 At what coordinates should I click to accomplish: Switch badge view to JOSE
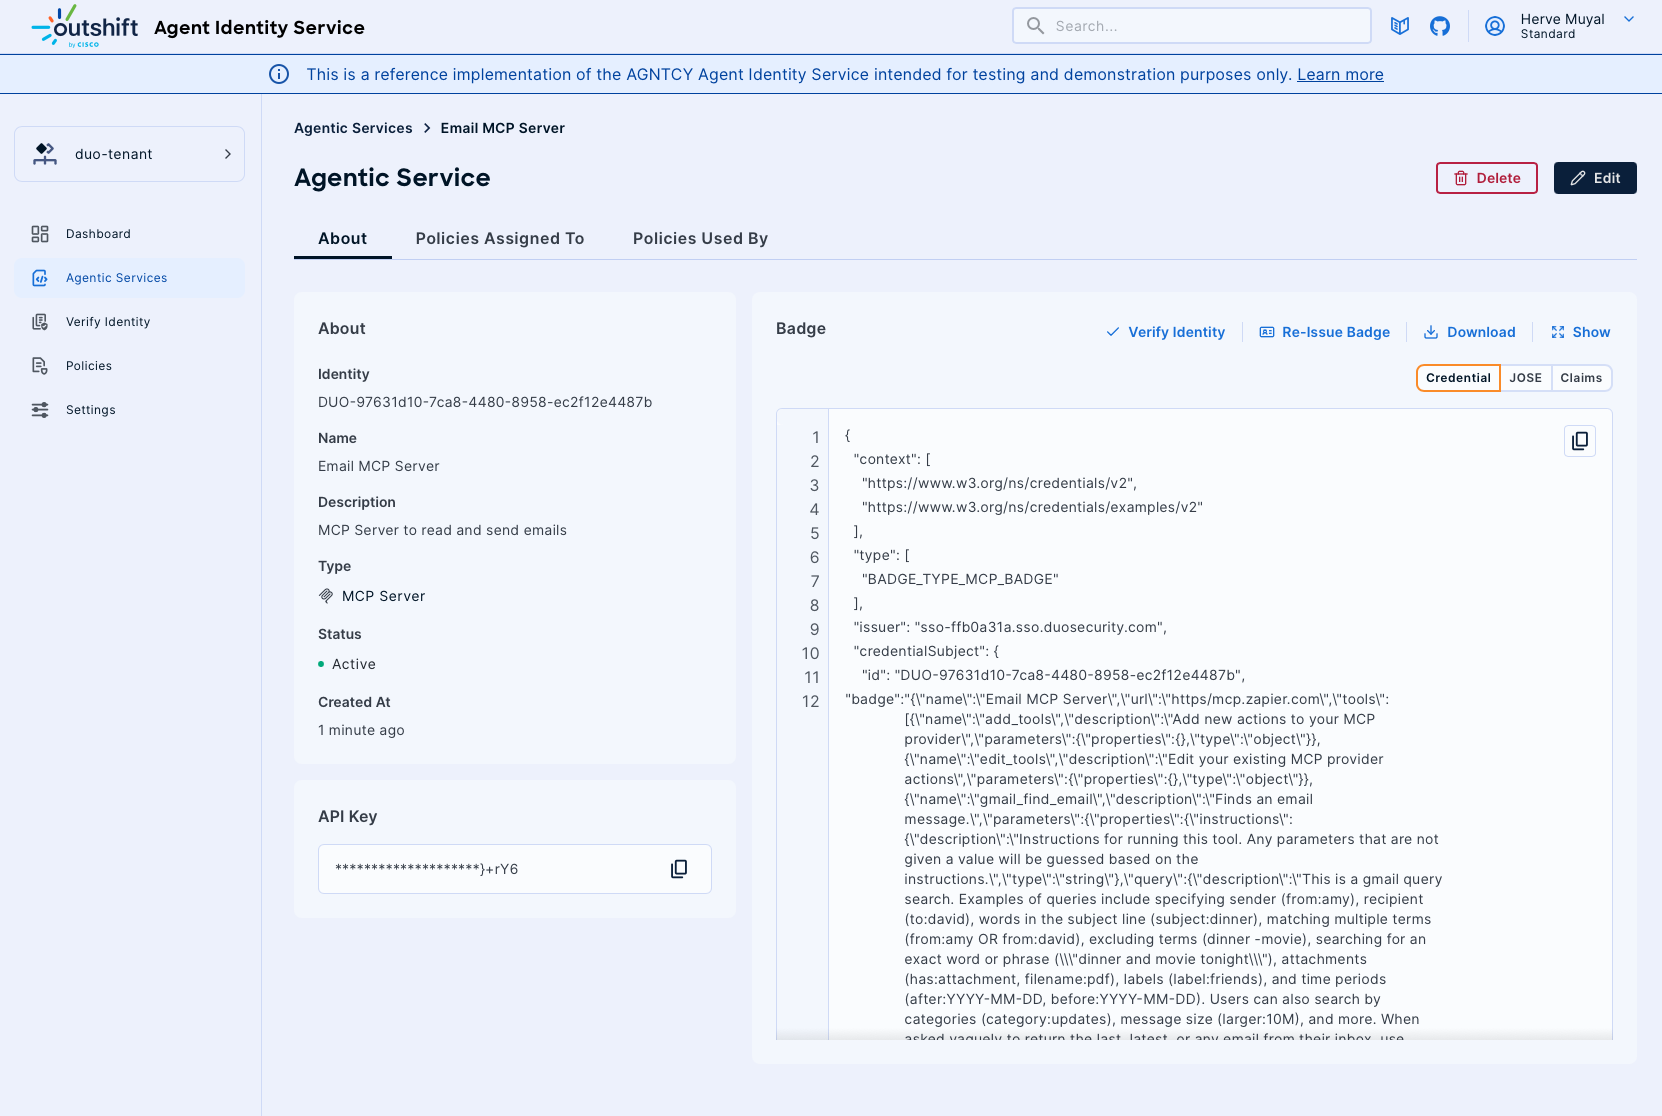1525,378
